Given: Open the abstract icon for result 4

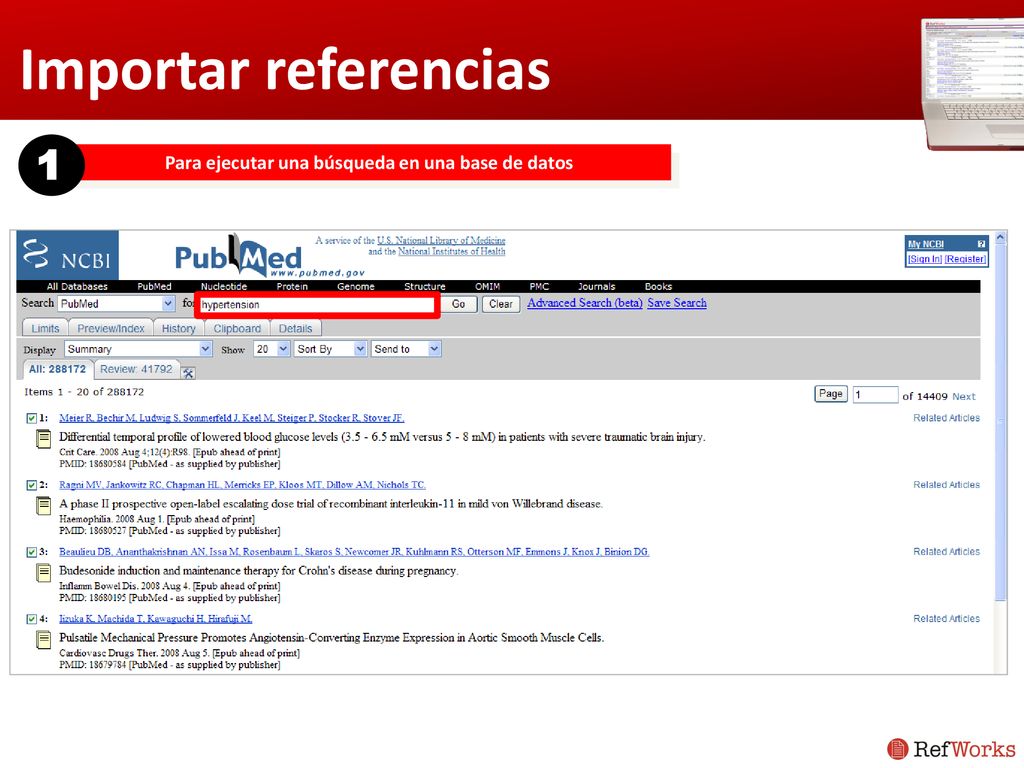Looking at the screenshot, I should pyautogui.click(x=43, y=639).
